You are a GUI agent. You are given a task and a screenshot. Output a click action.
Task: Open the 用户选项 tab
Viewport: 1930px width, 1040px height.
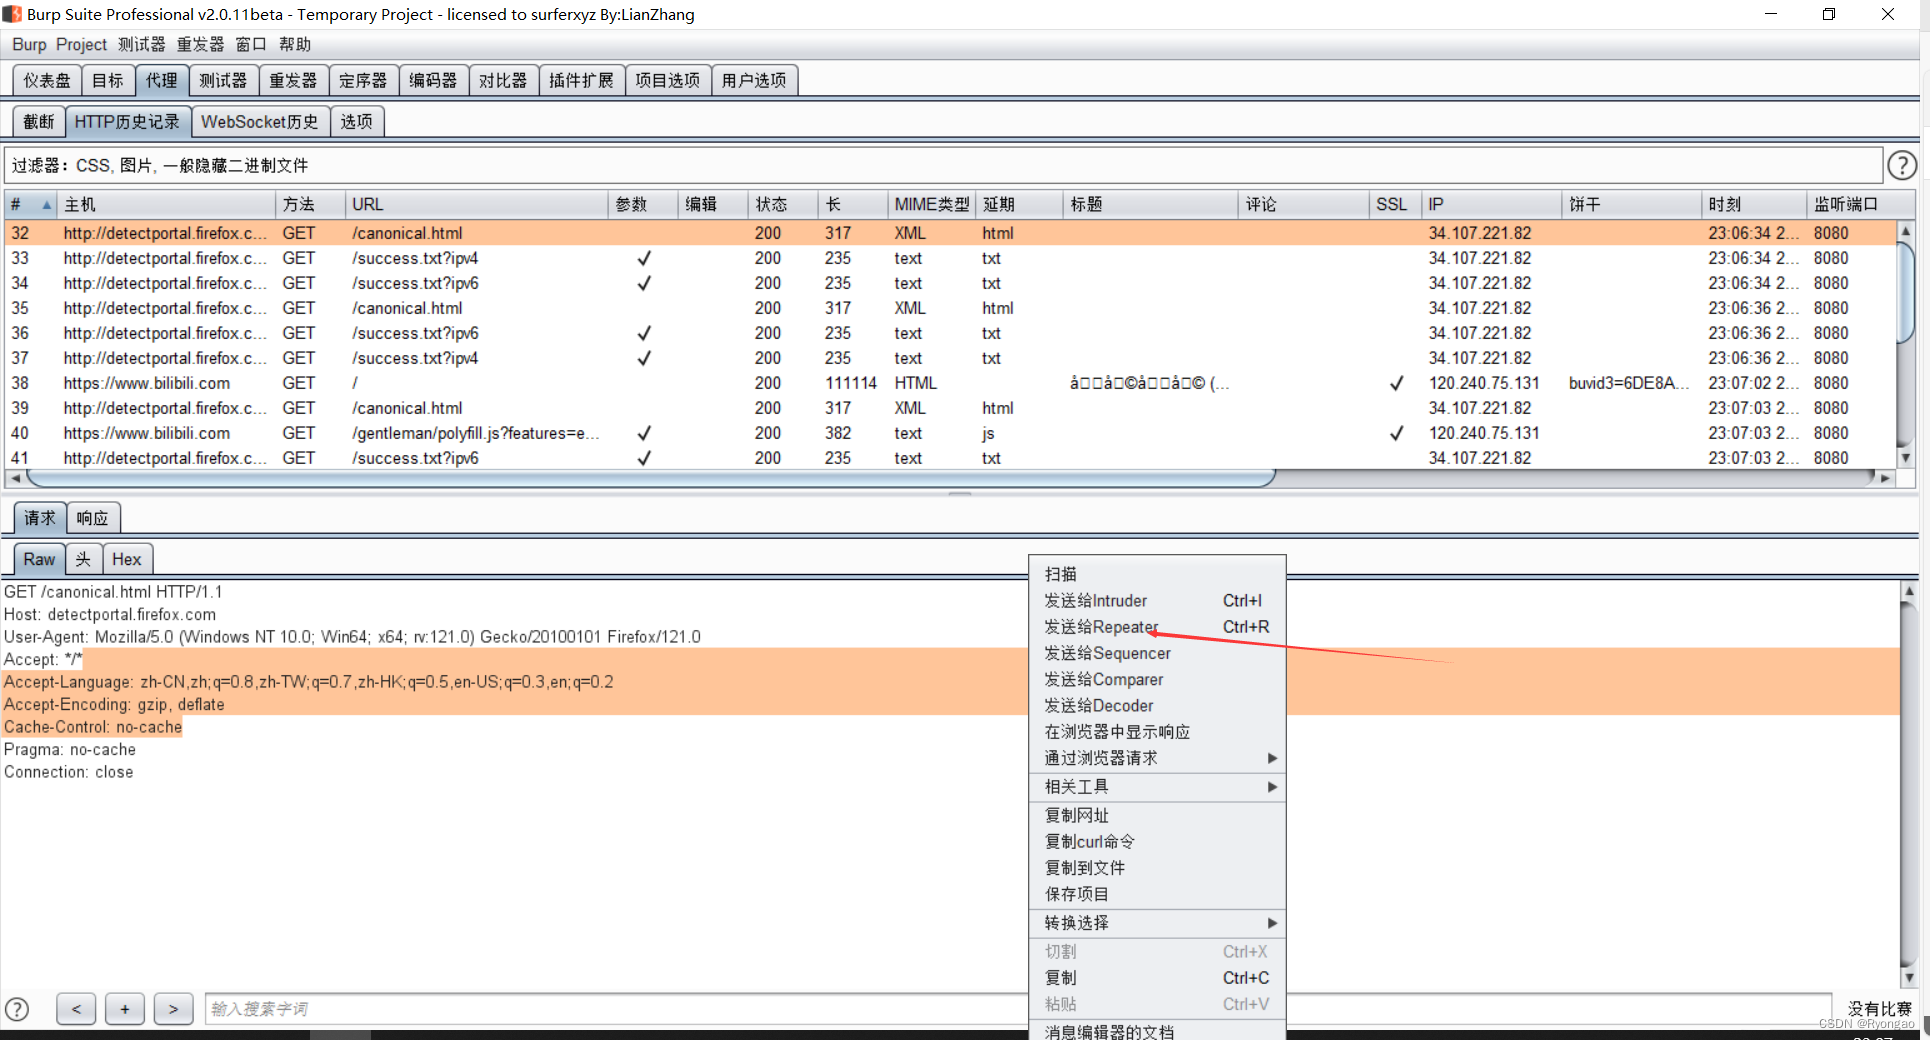pyautogui.click(x=754, y=80)
